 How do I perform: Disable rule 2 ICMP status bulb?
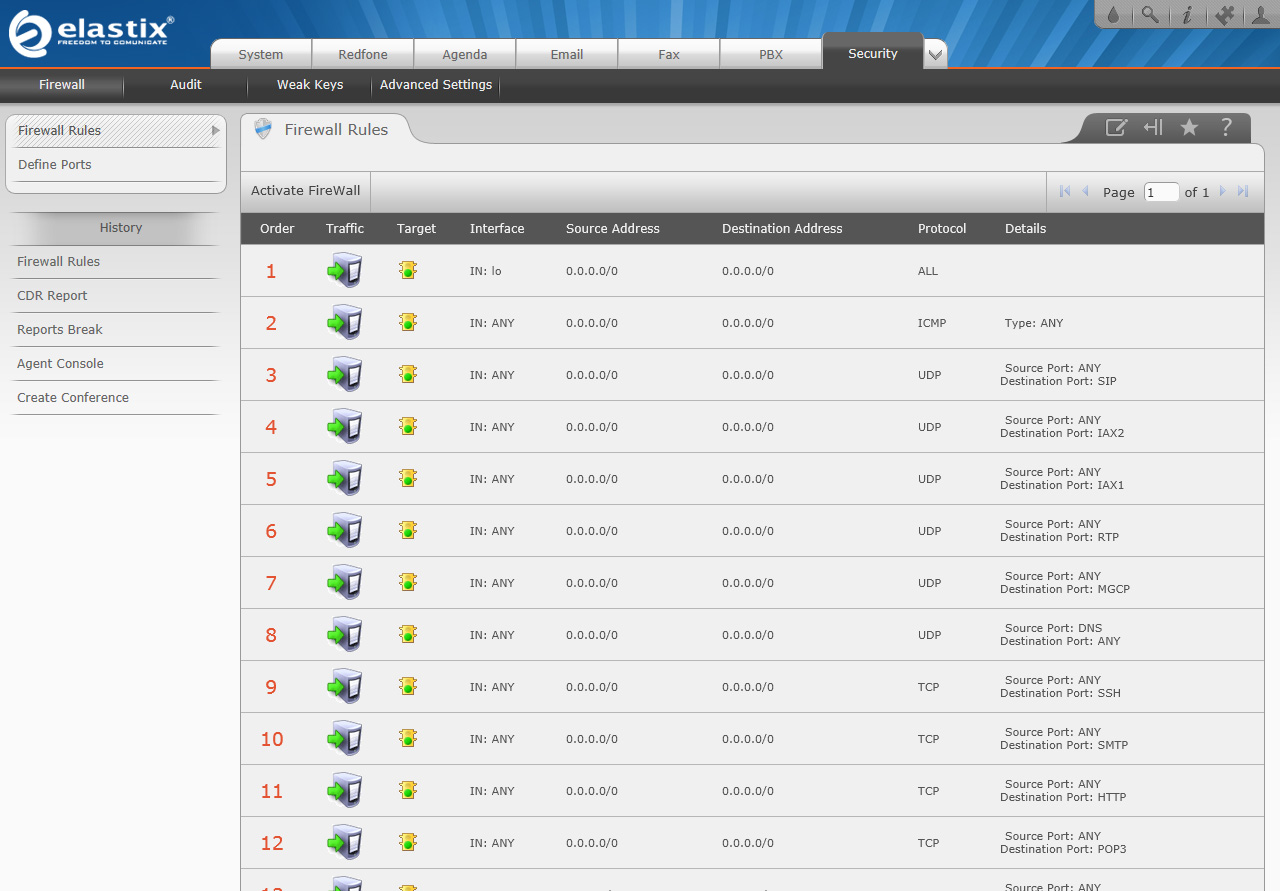(x=407, y=322)
